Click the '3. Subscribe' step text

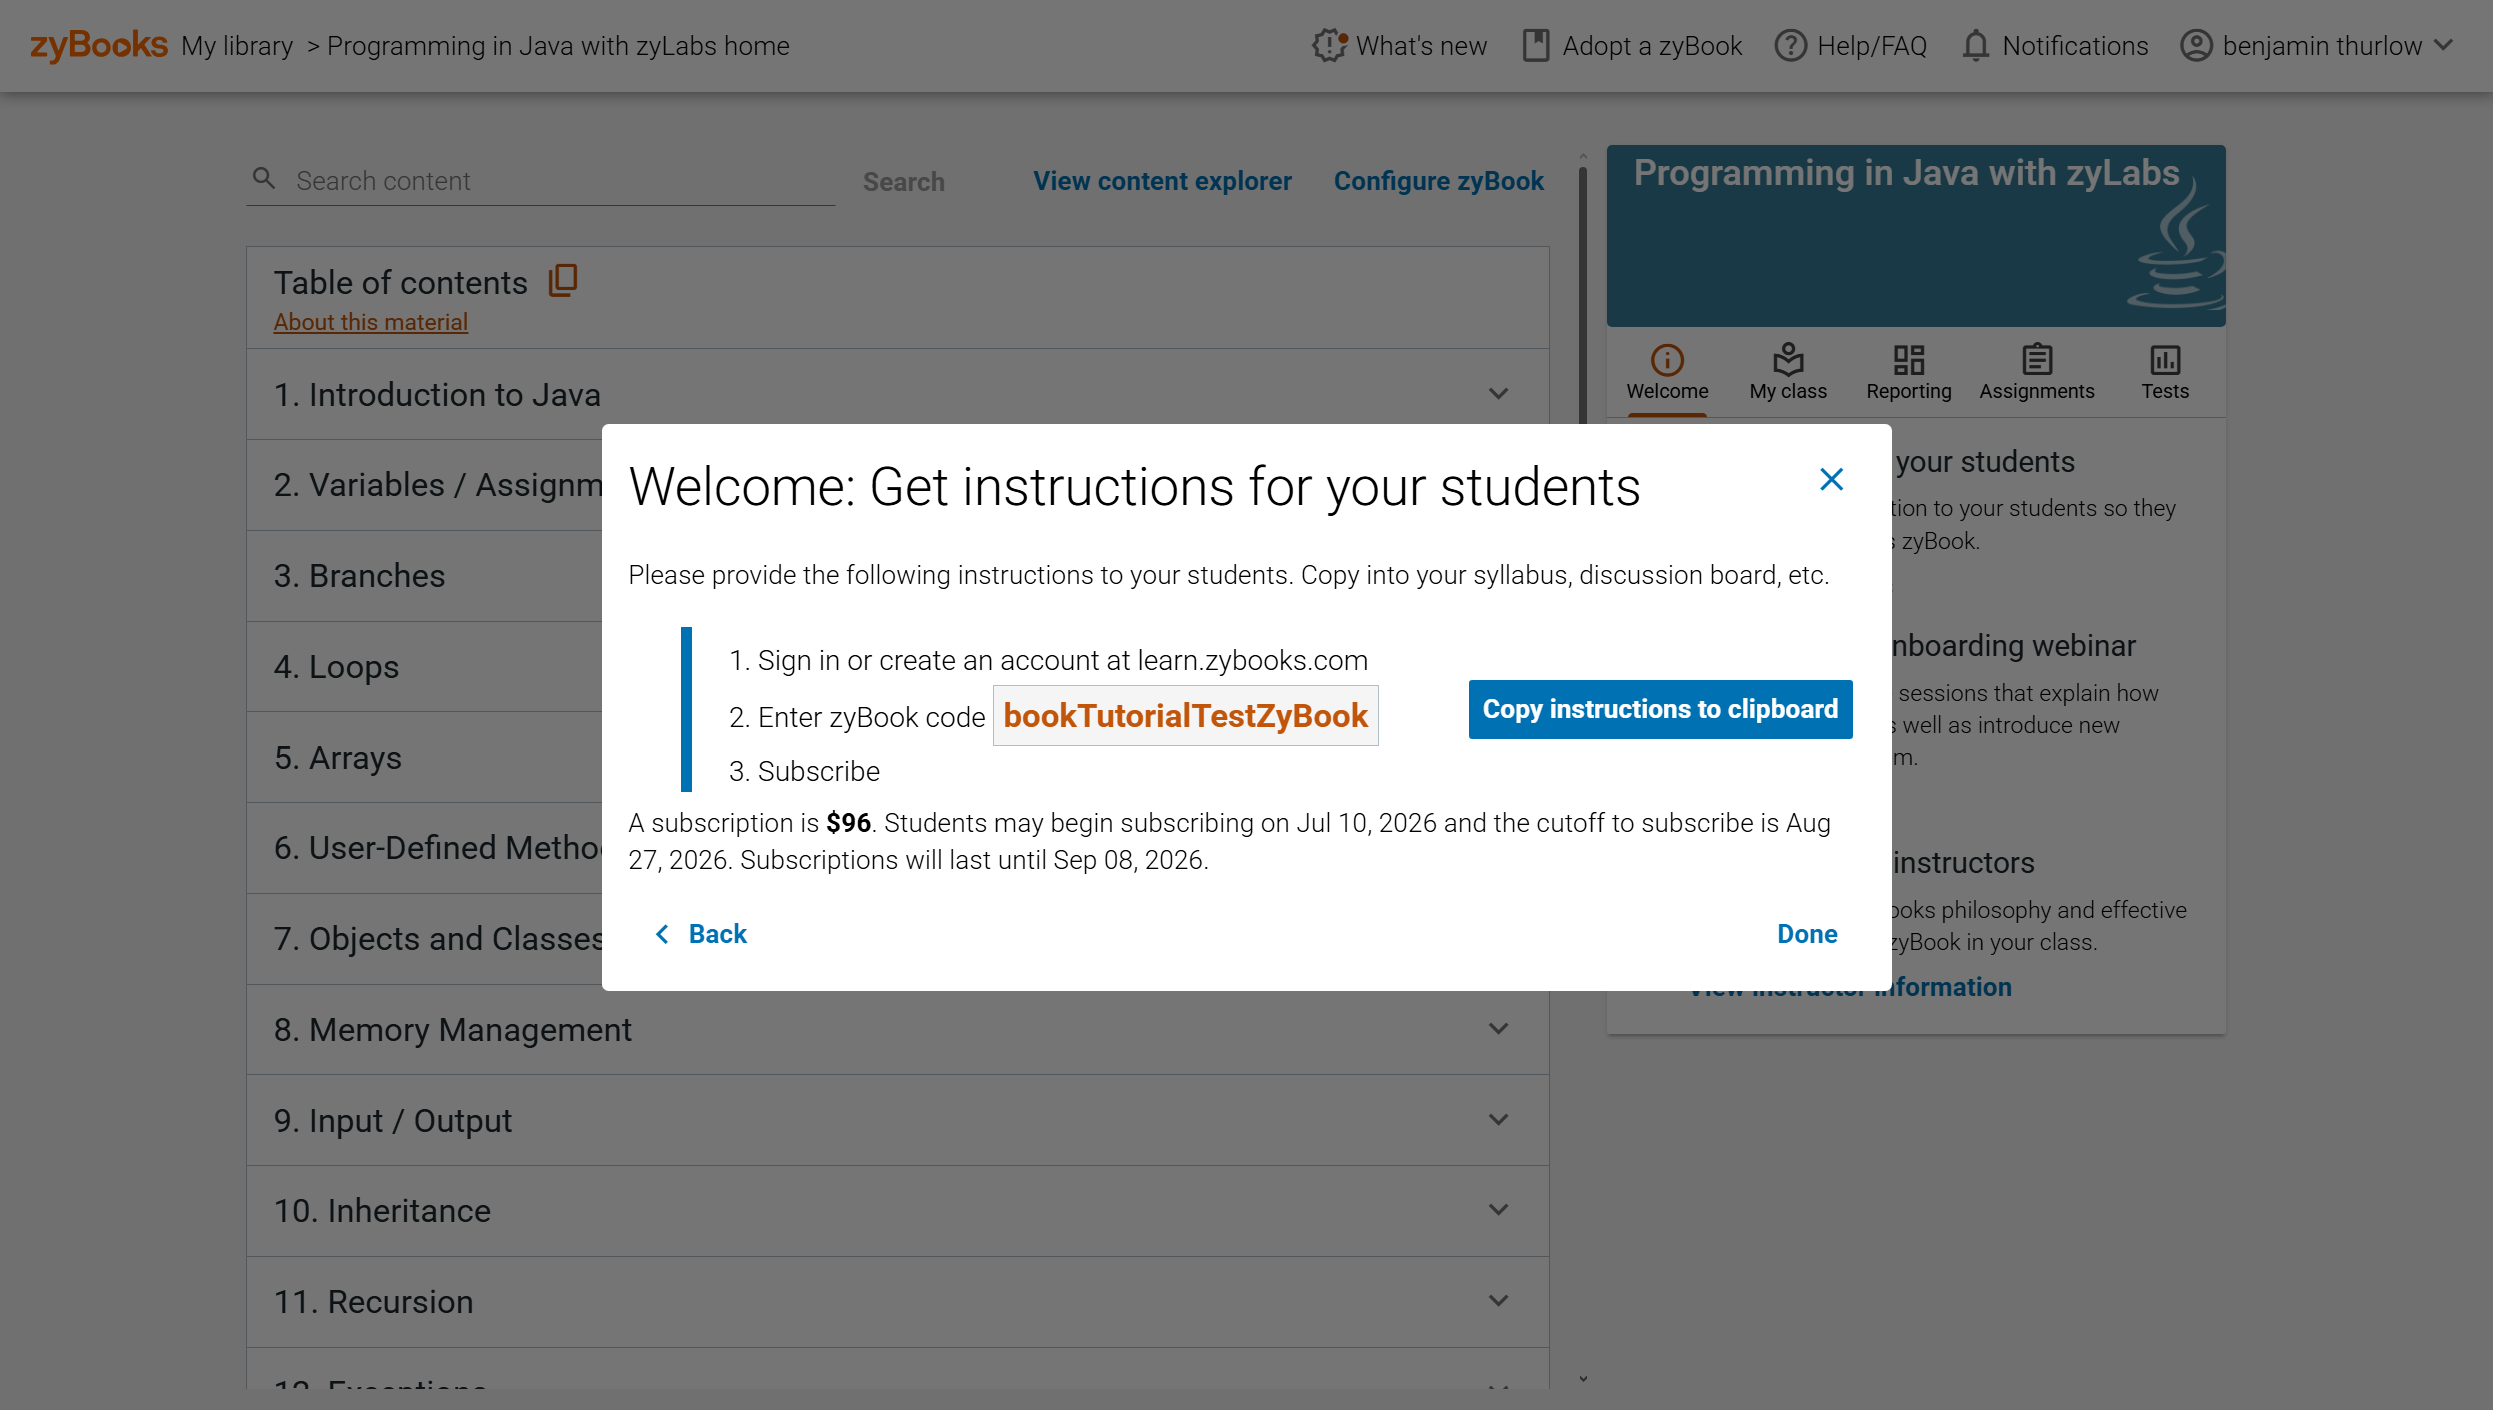click(804, 771)
